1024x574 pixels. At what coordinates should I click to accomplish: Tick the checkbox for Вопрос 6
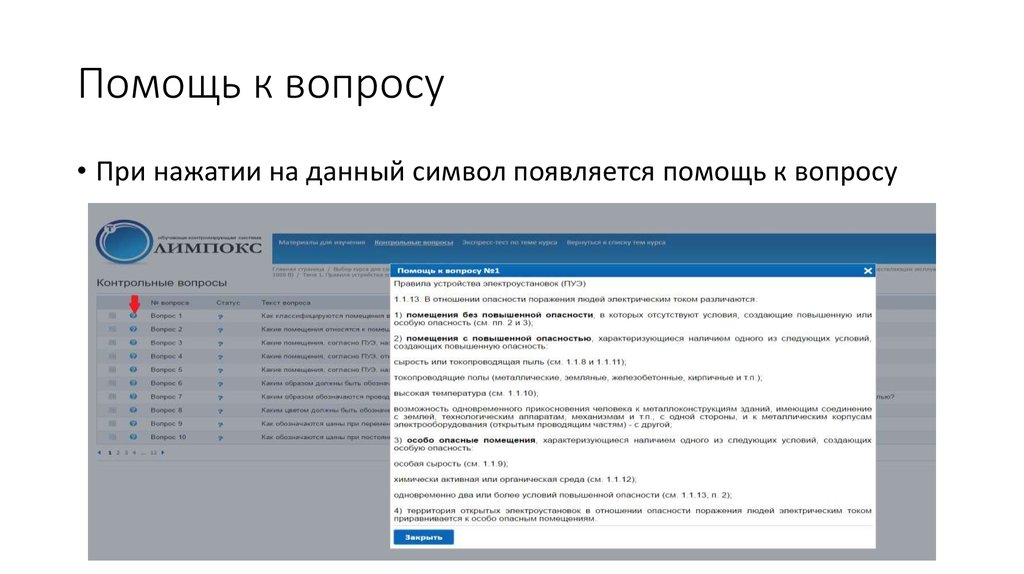[112, 383]
